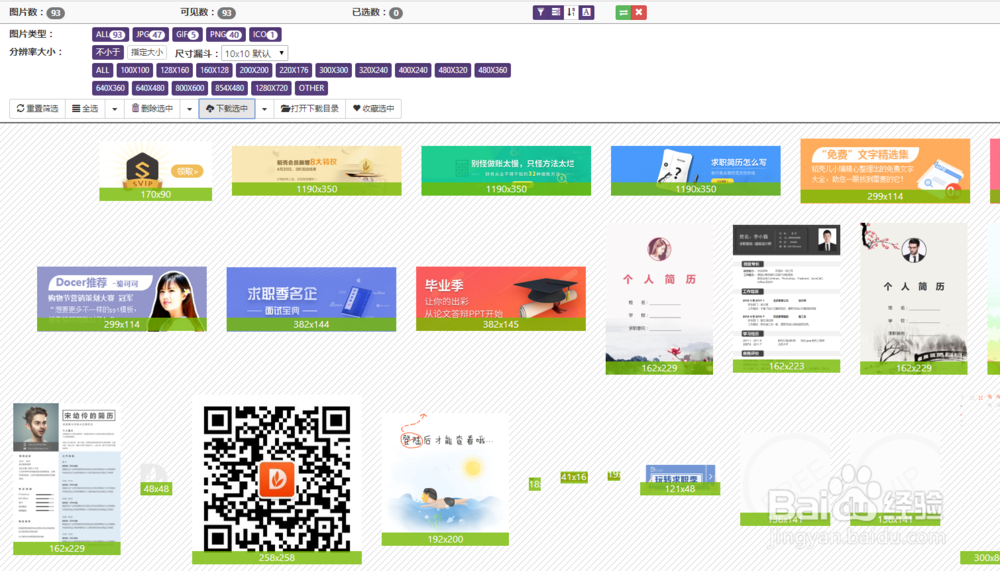Click 收藏选中 favorite selected button
Screen dimensions: 1000x571
coord(373,108)
